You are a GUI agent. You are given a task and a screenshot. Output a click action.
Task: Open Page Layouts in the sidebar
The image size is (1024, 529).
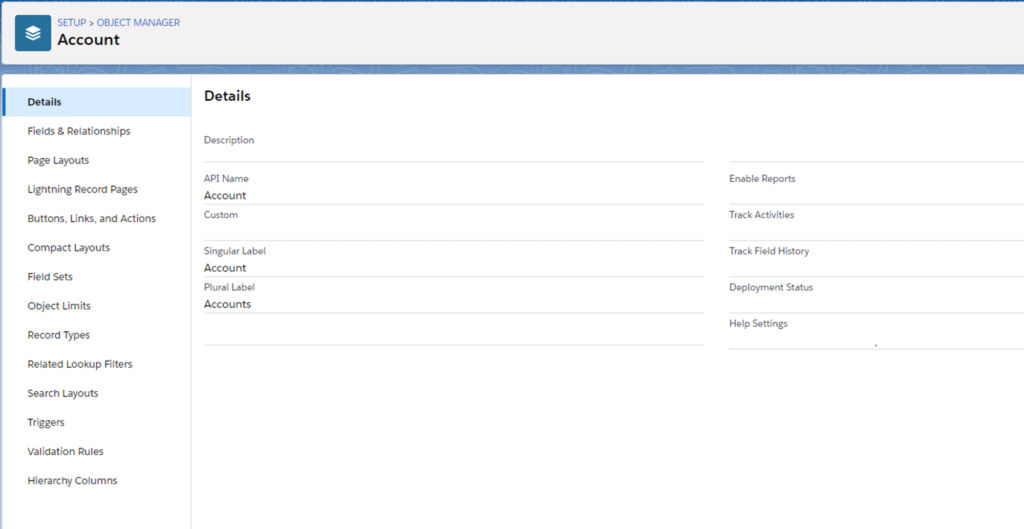pyautogui.click(x=58, y=161)
